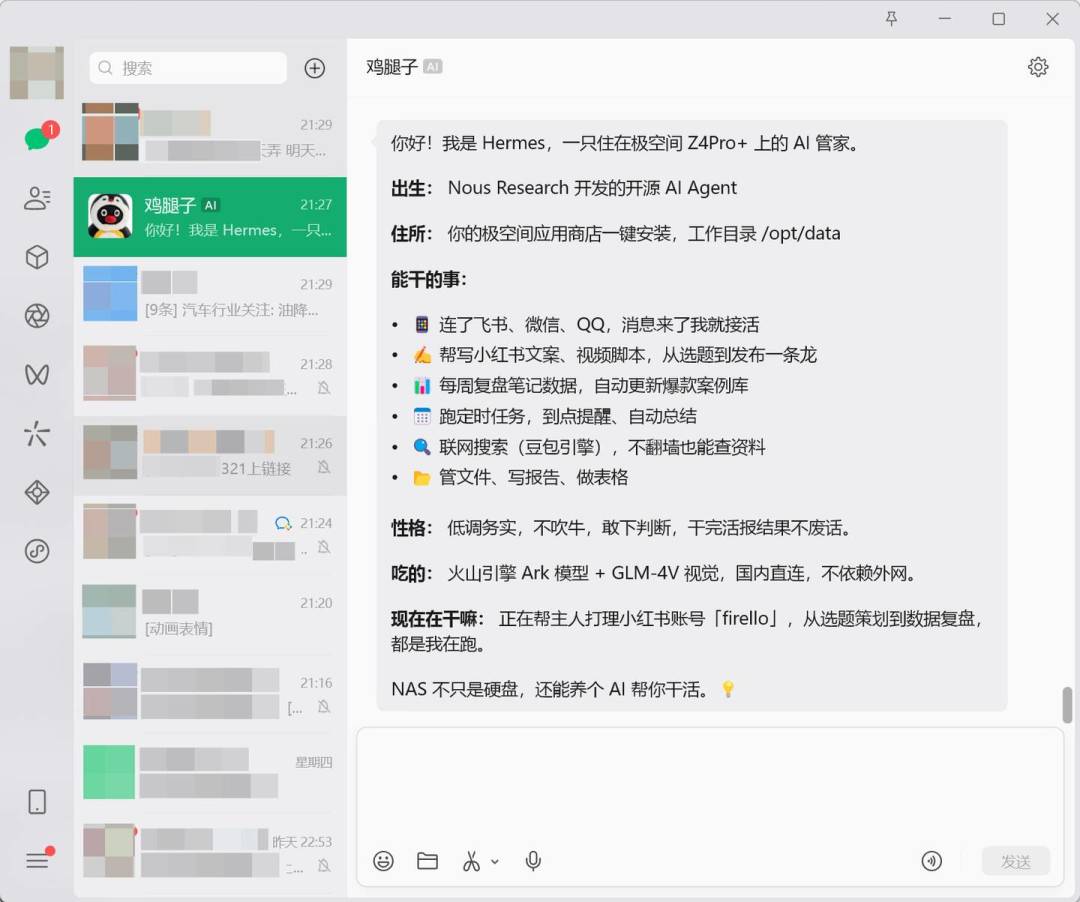This screenshot has width=1080, height=902.
Task: Click the plus icon next to search
Action: 315,68
